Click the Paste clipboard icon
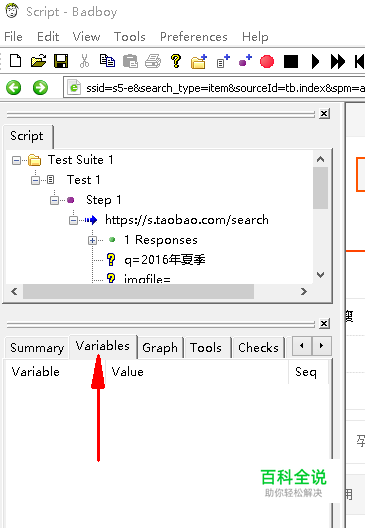365x528 pixels. (x=130, y=61)
